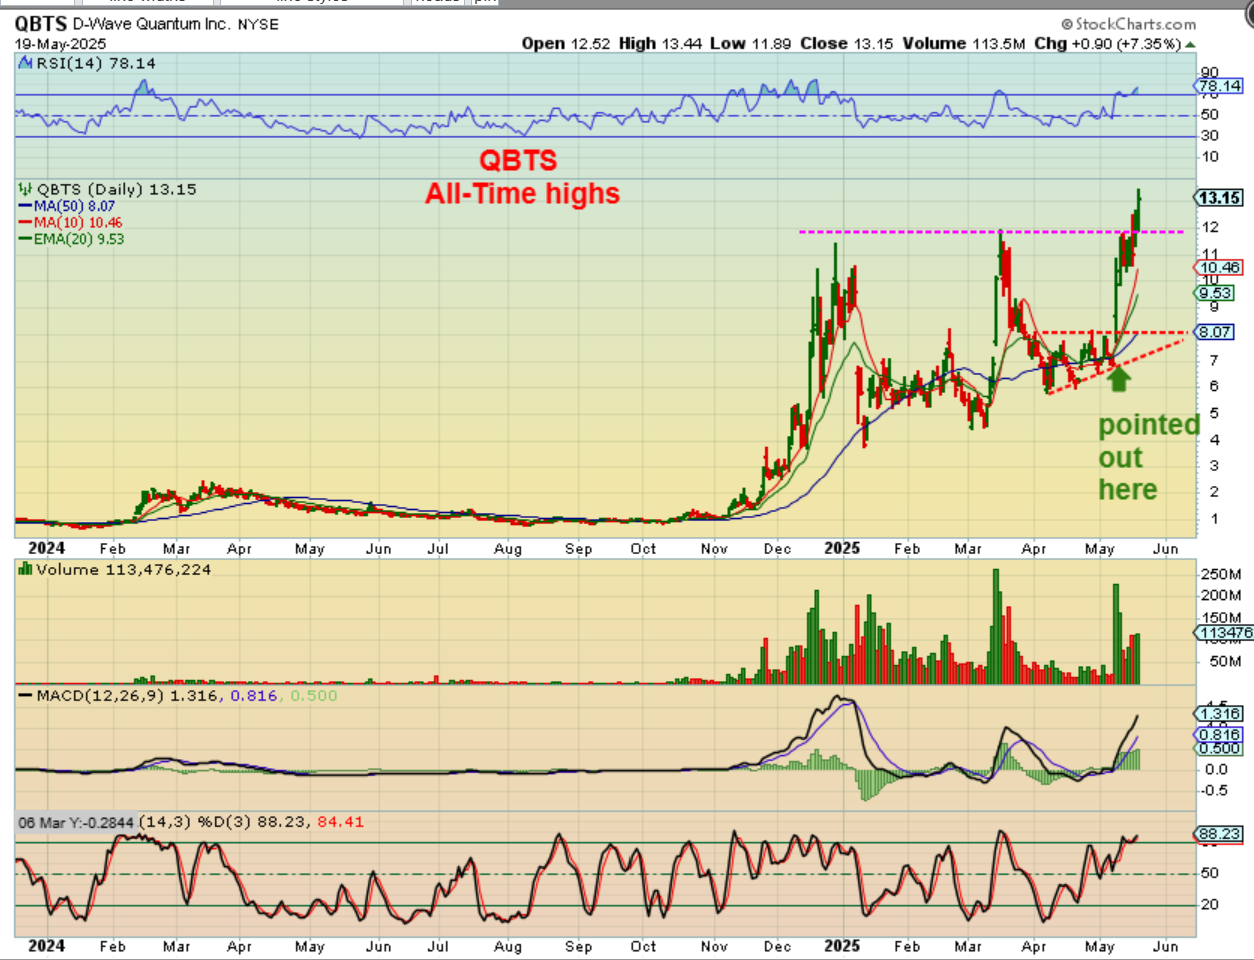
Task: Click the NYSE exchange label
Action: [258, 24]
